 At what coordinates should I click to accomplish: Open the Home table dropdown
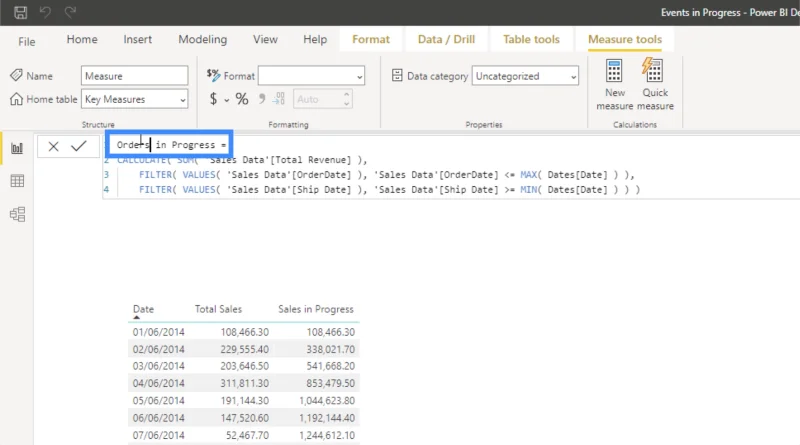pyautogui.click(x=134, y=99)
